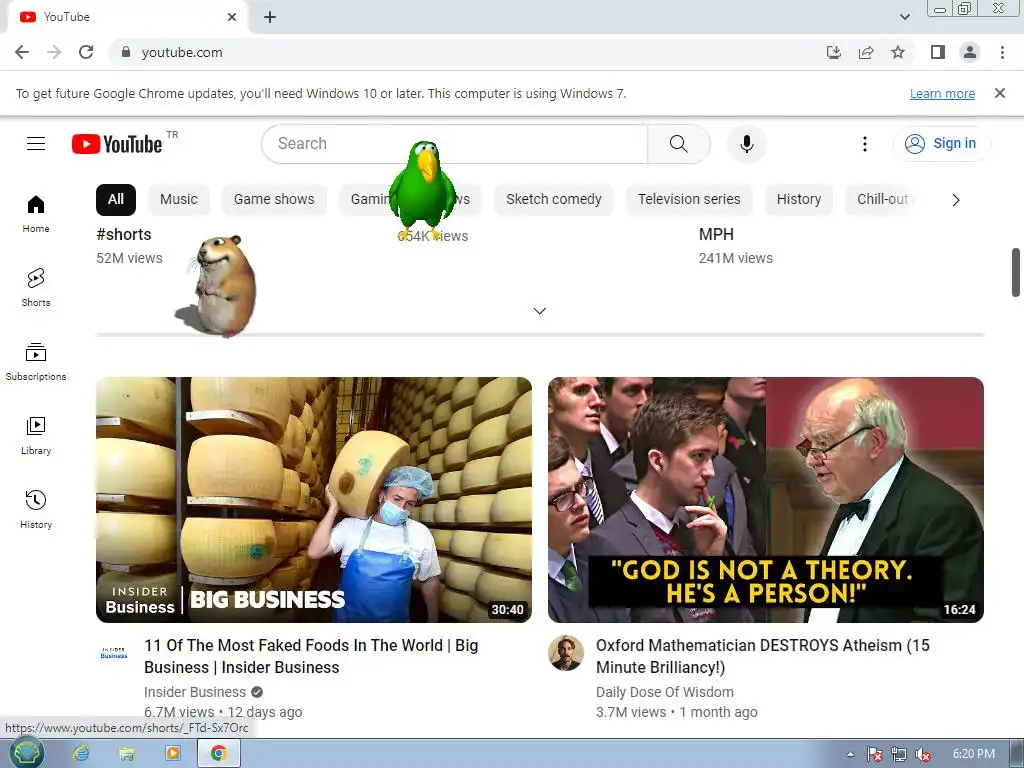Screen dimensions: 1024x768
Task: Open the MPH short title
Action: 716,234
